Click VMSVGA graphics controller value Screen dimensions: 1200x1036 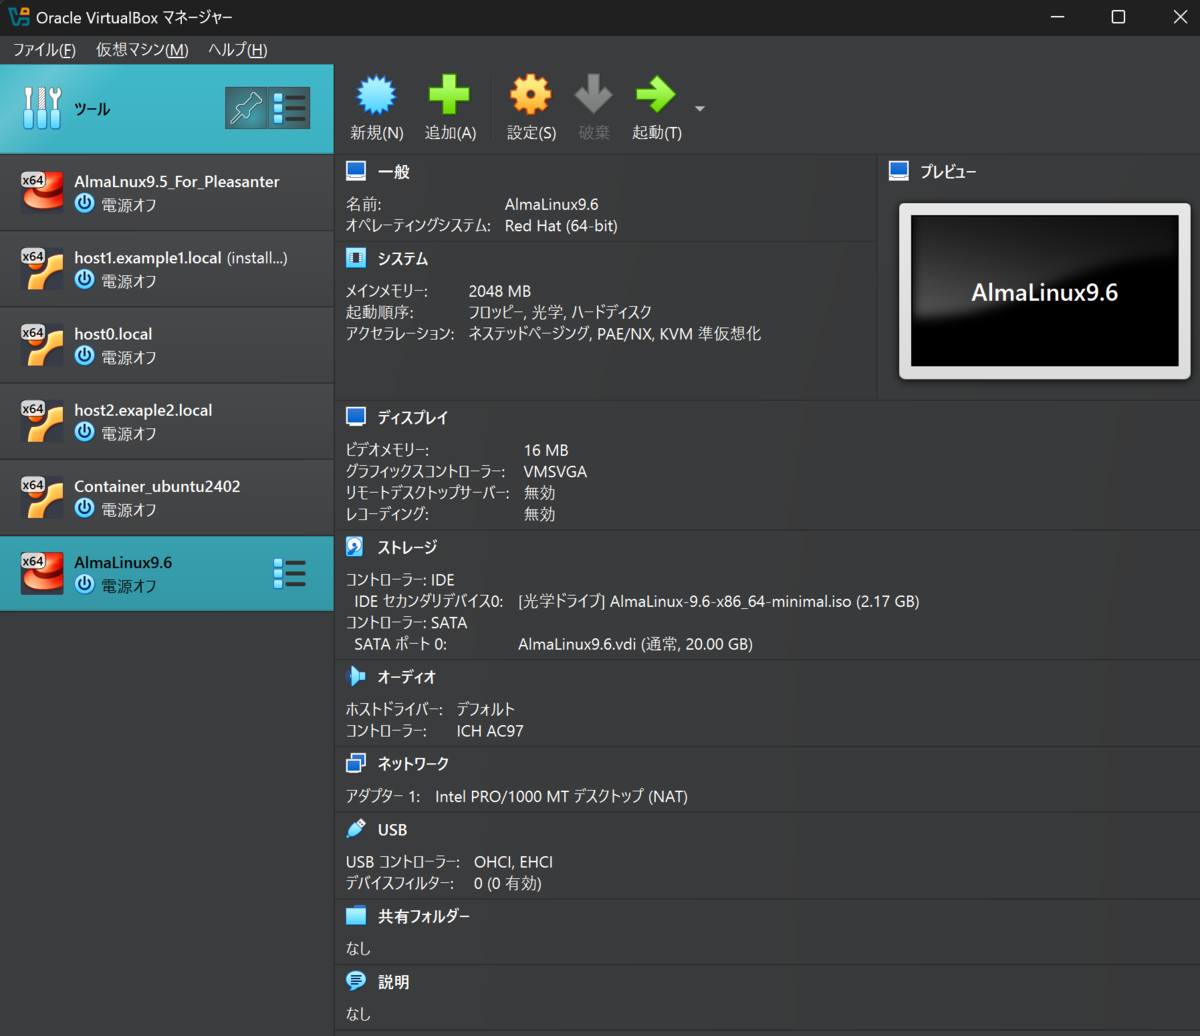pyautogui.click(x=555, y=471)
